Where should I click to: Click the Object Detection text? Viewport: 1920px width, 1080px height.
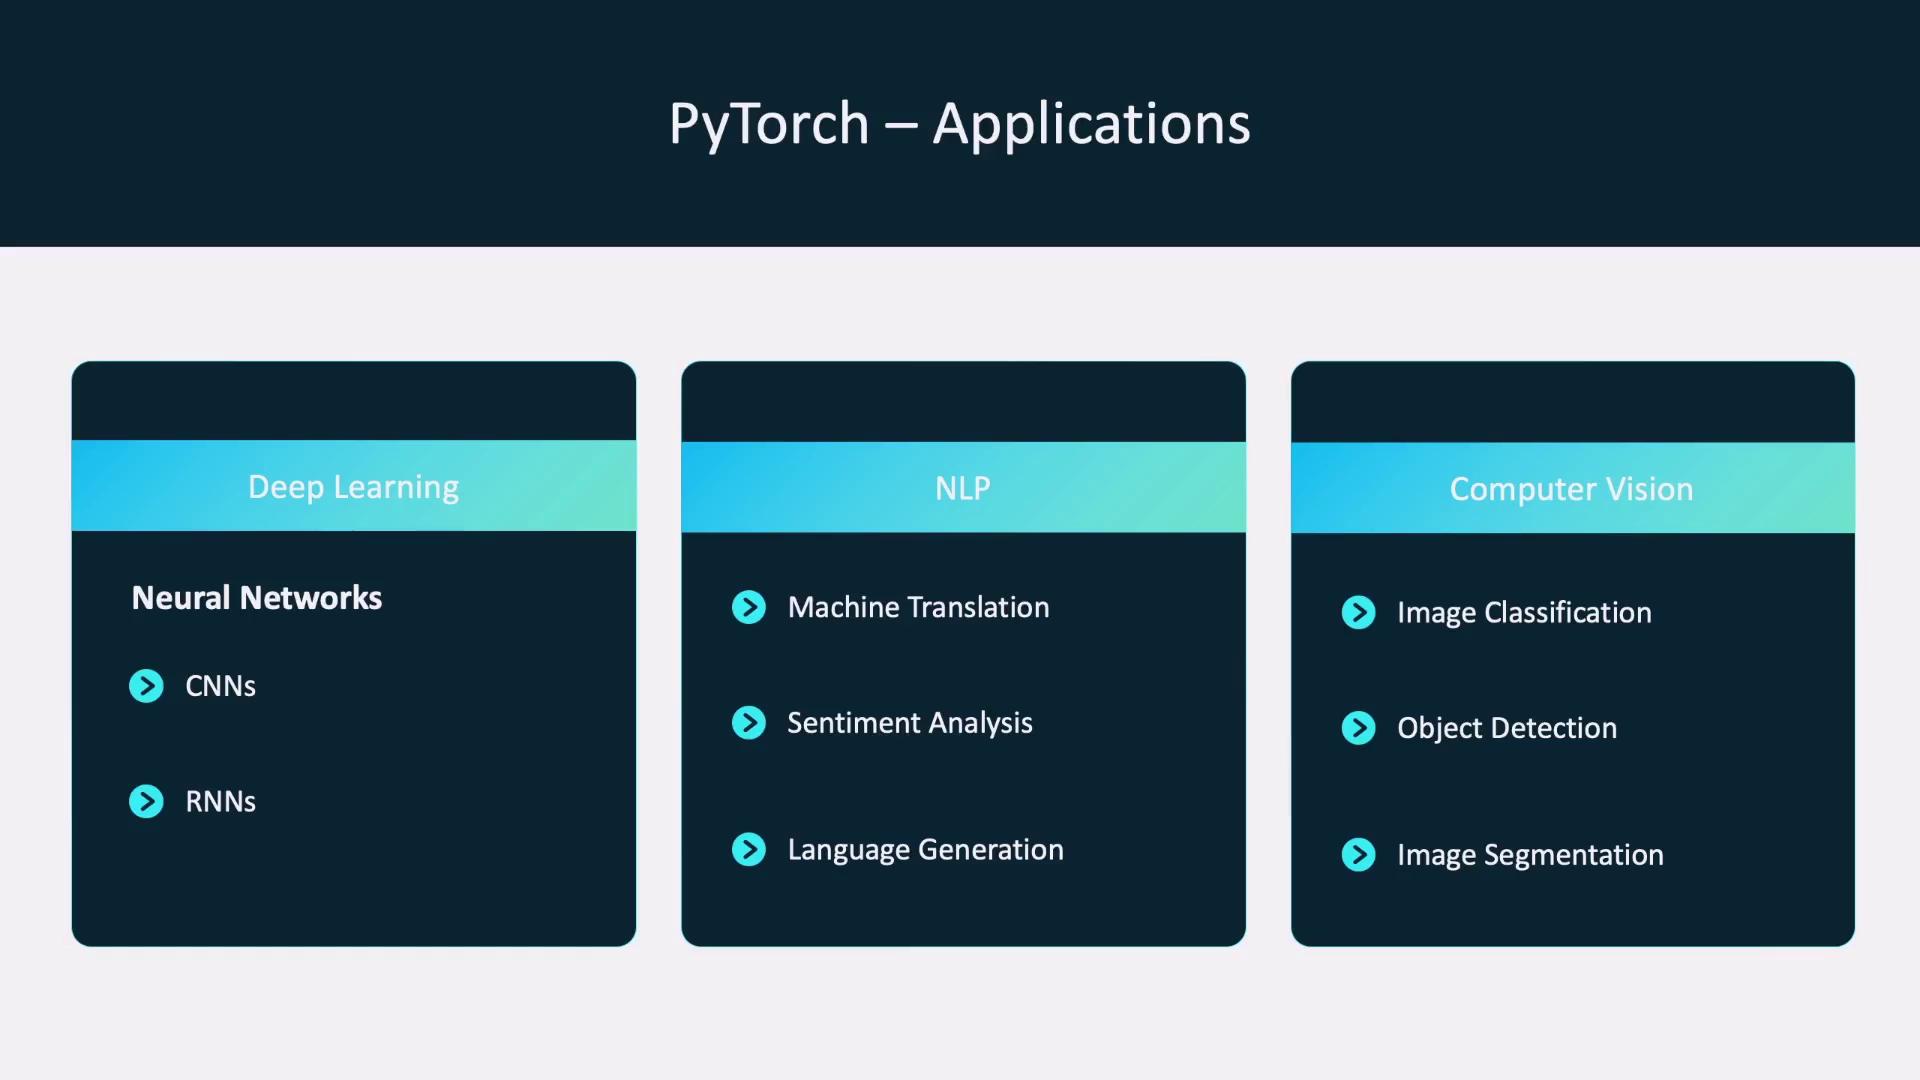click(1506, 728)
